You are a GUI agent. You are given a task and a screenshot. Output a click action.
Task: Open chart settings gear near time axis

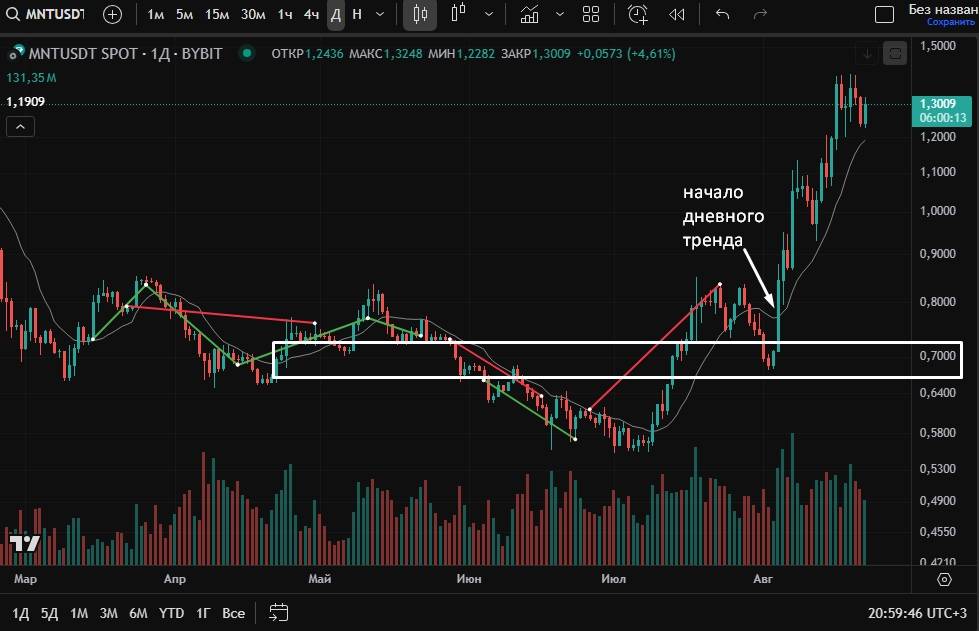[x=944, y=579]
